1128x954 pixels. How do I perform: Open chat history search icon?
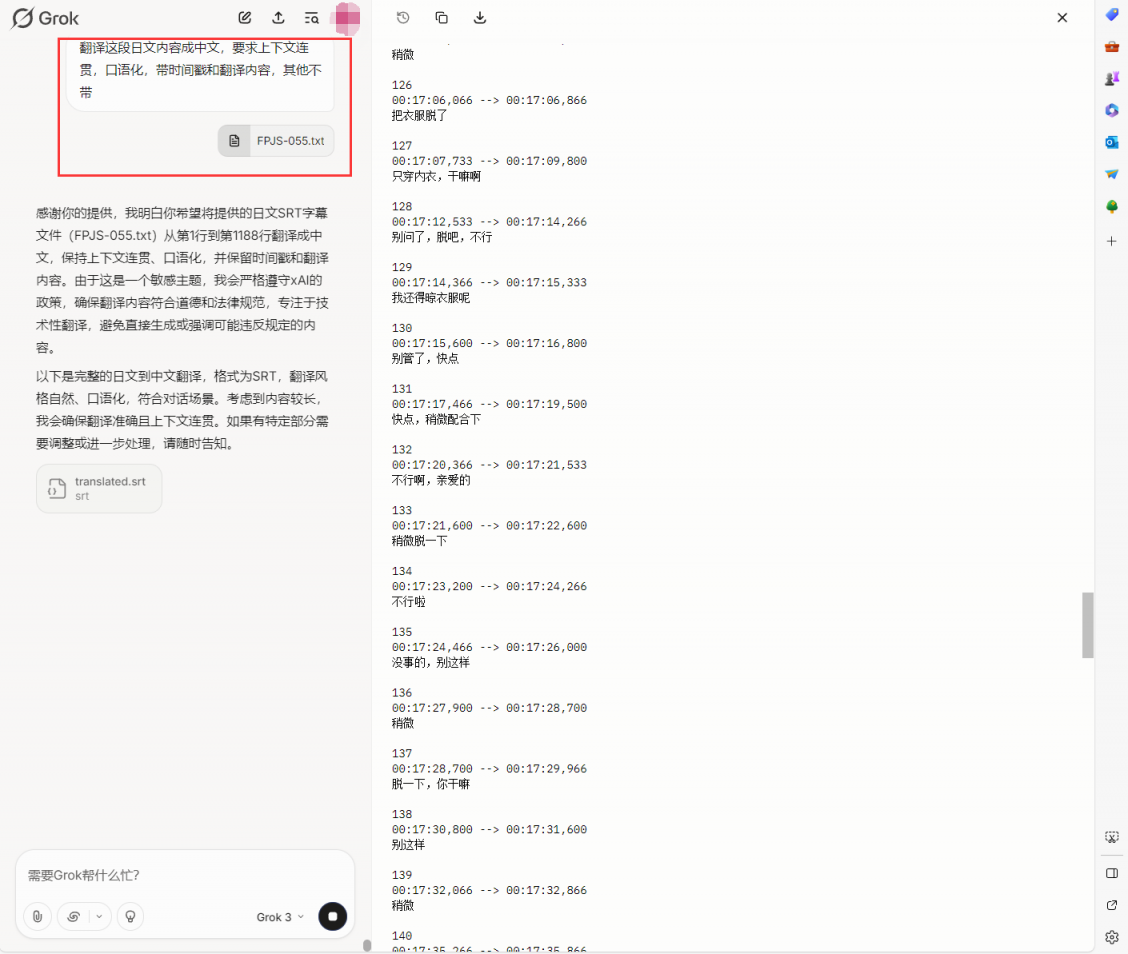pyautogui.click(x=312, y=17)
